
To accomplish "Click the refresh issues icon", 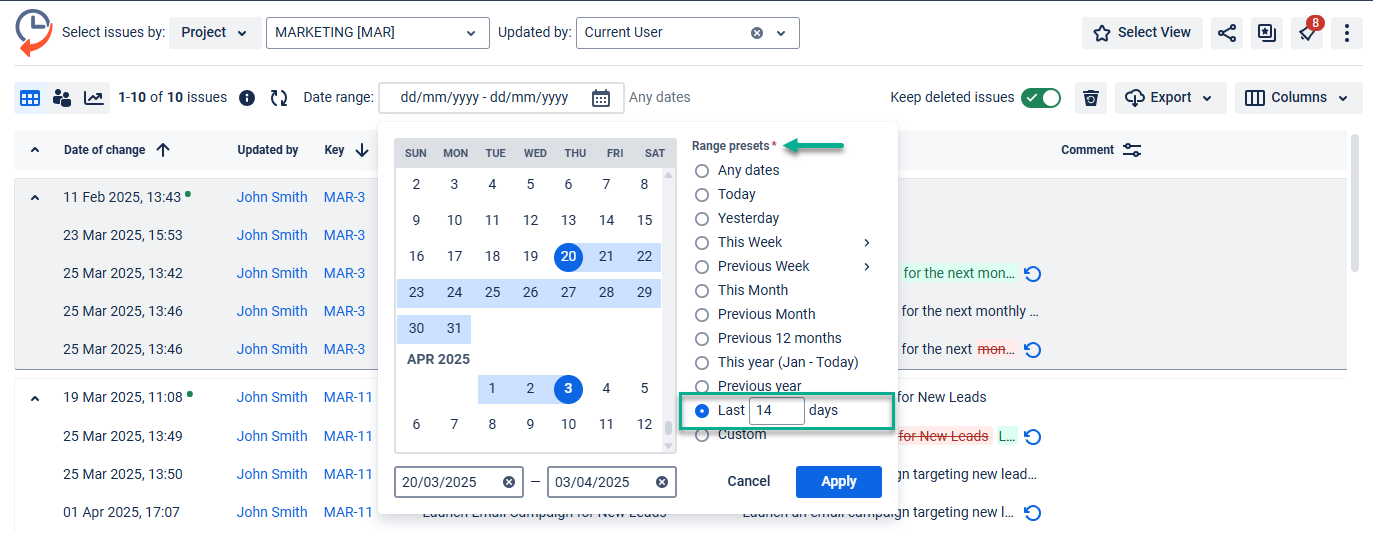I will point(279,98).
